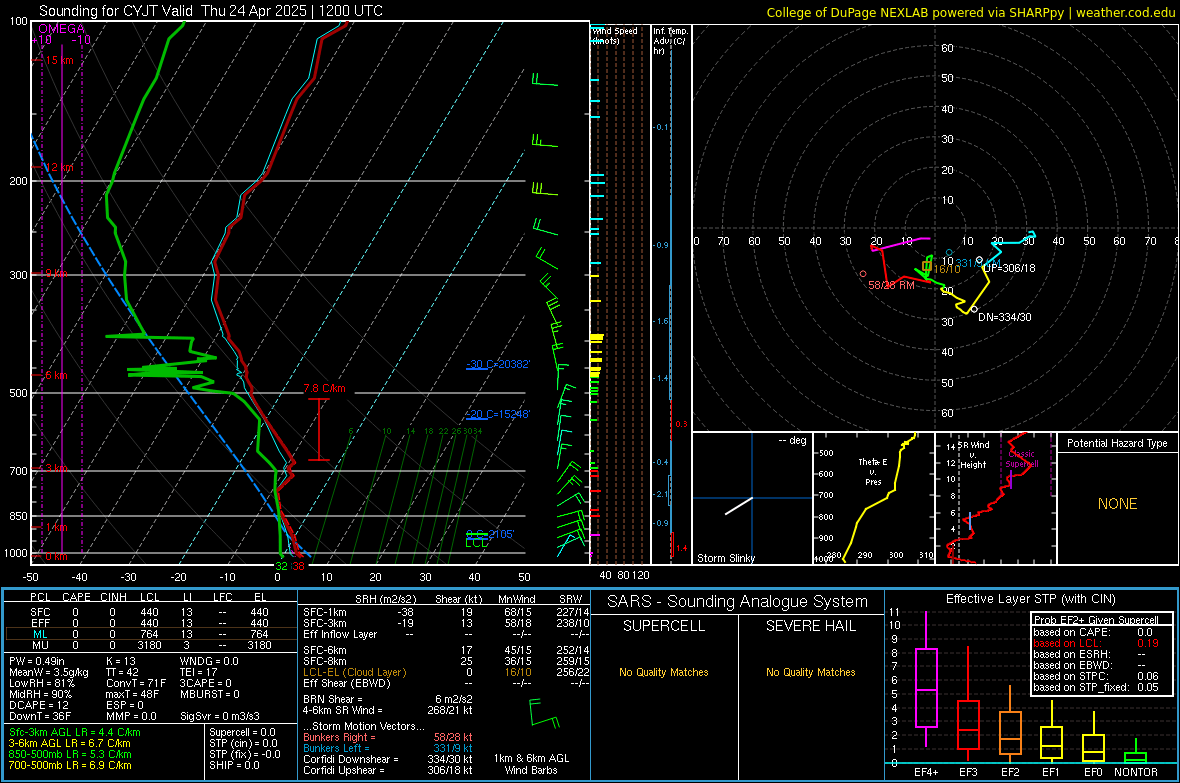The width and height of the screenshot is (1180, 783).
Task: Click the 3-6km AGL LR = 6.7 C/km line
Action: [69, 743]
